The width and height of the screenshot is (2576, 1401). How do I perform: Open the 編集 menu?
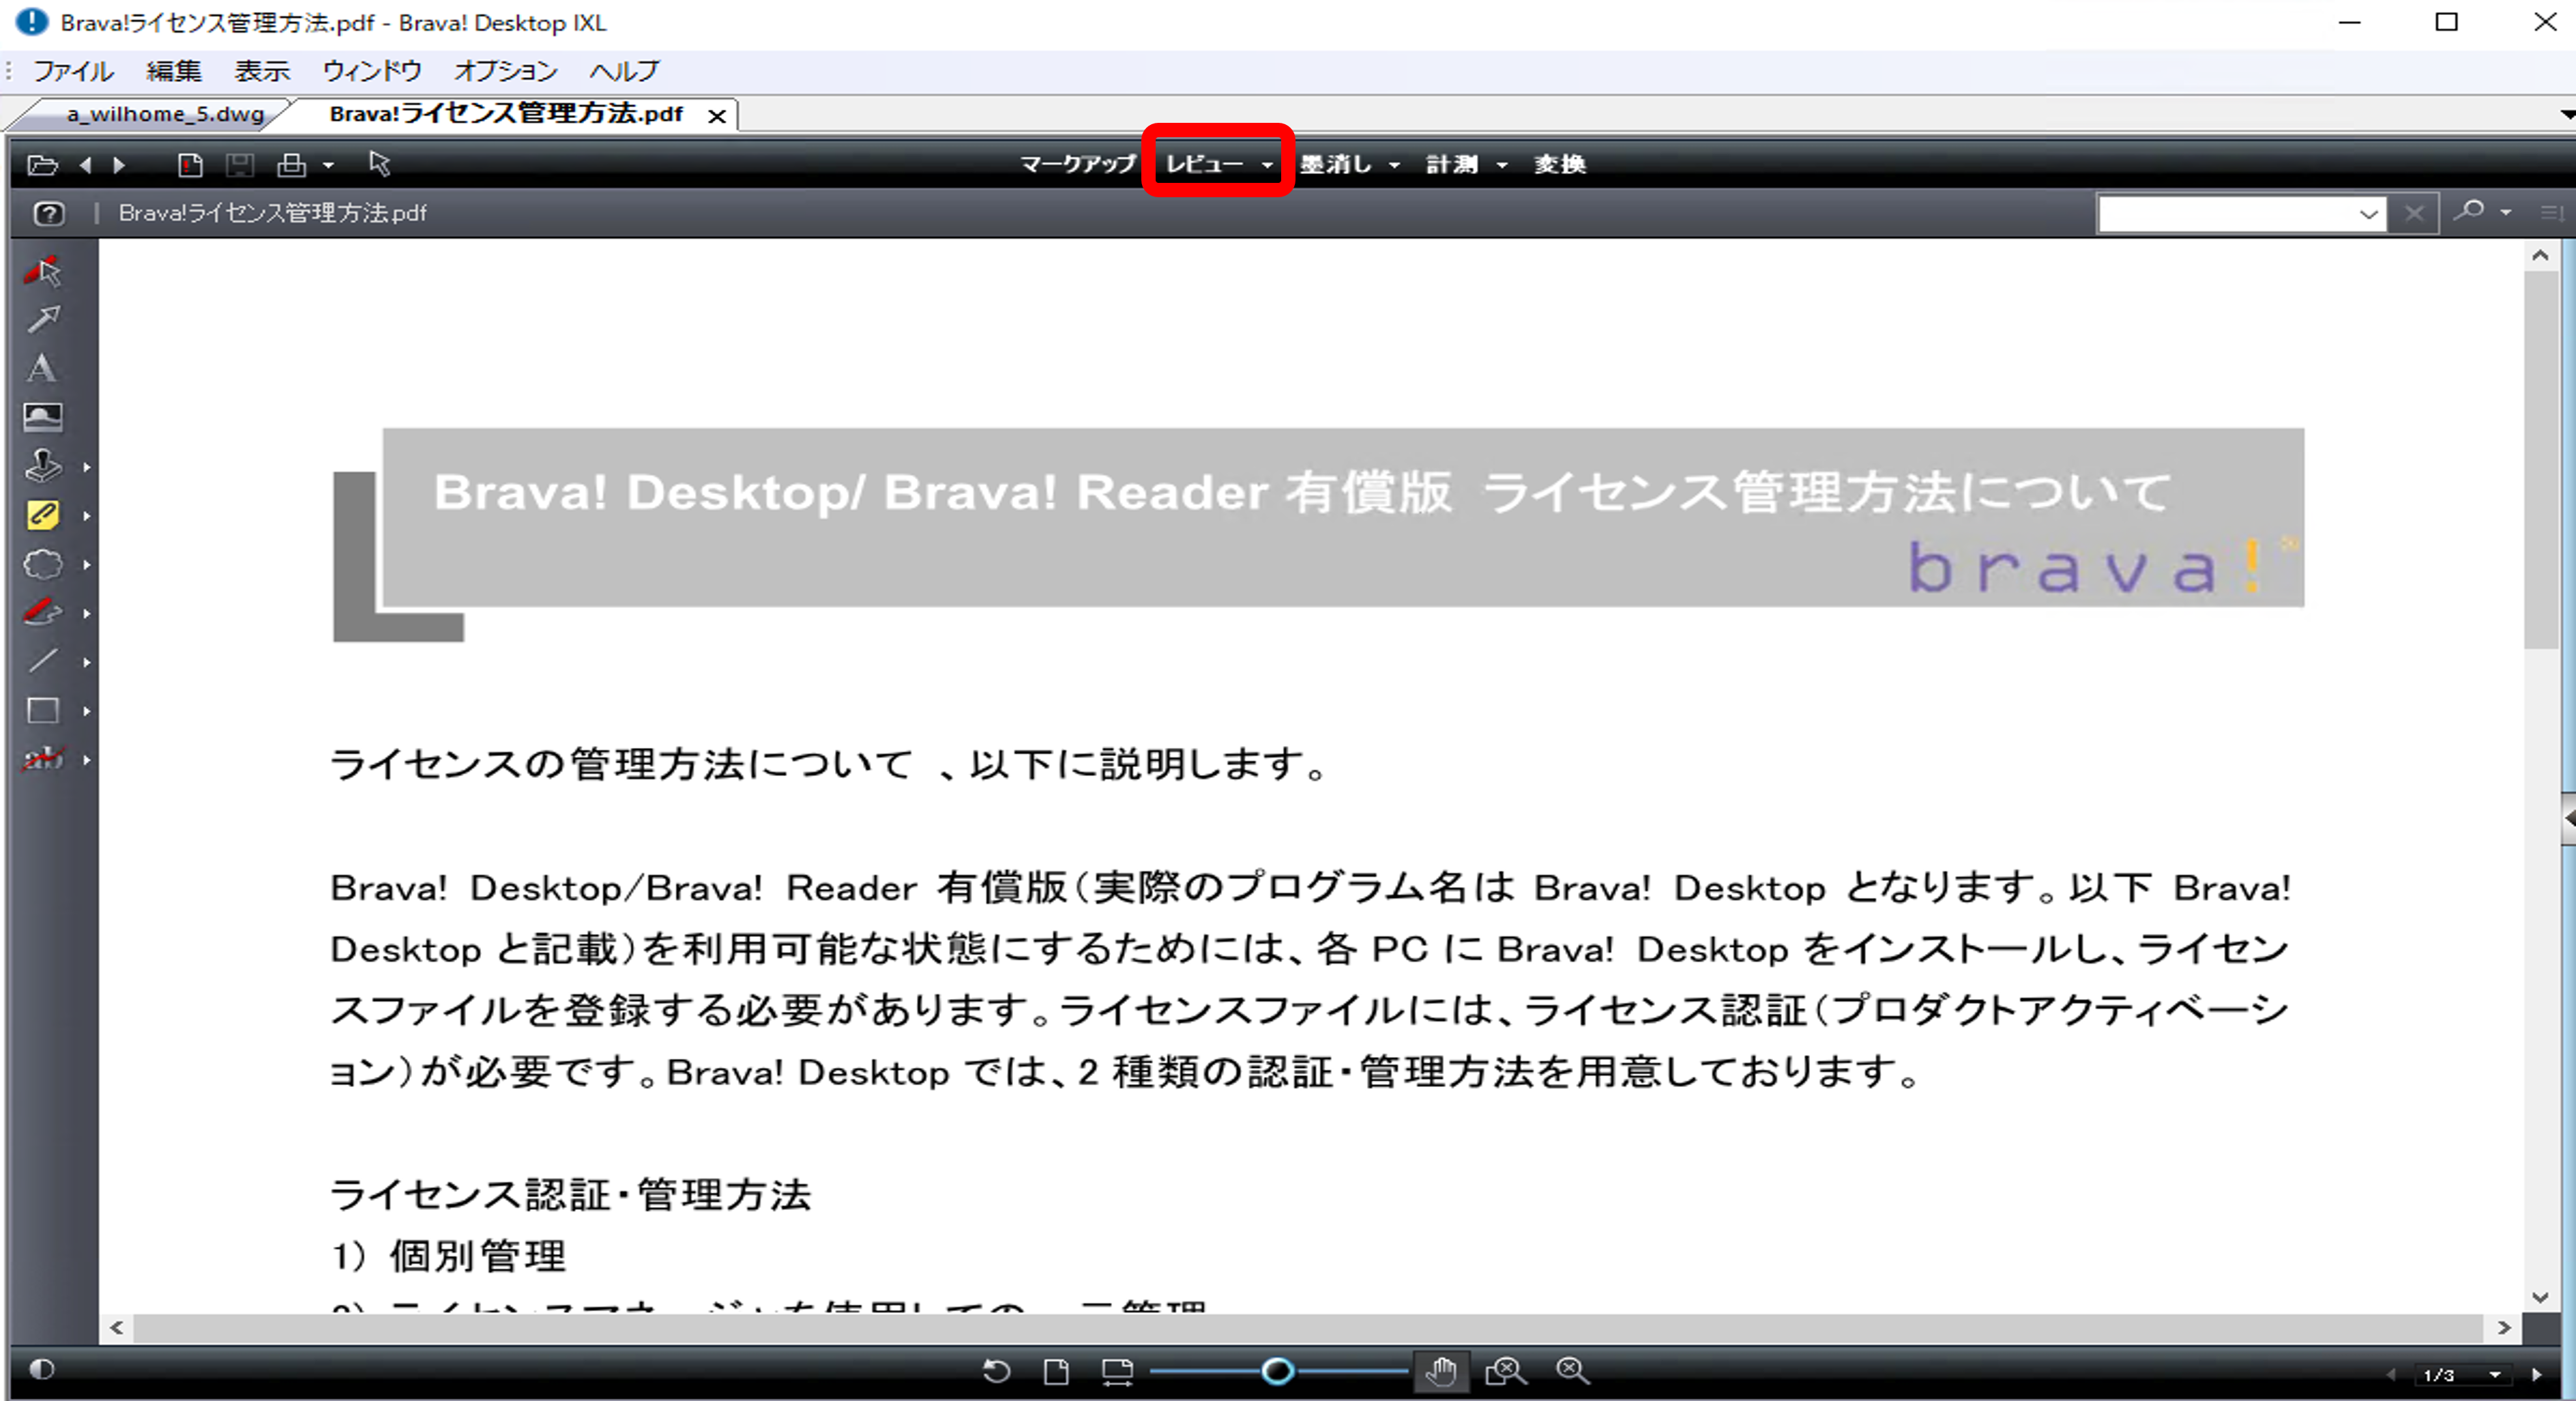click(x=174, y=71)
